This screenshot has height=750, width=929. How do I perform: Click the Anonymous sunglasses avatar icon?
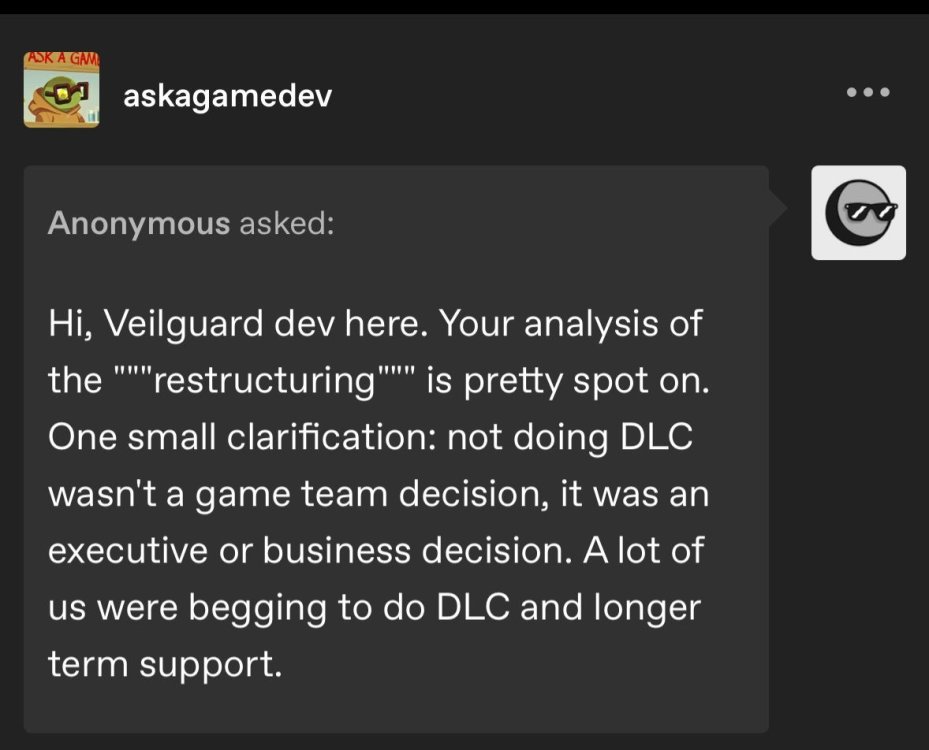pyautogui.click(x=858, y=213)
